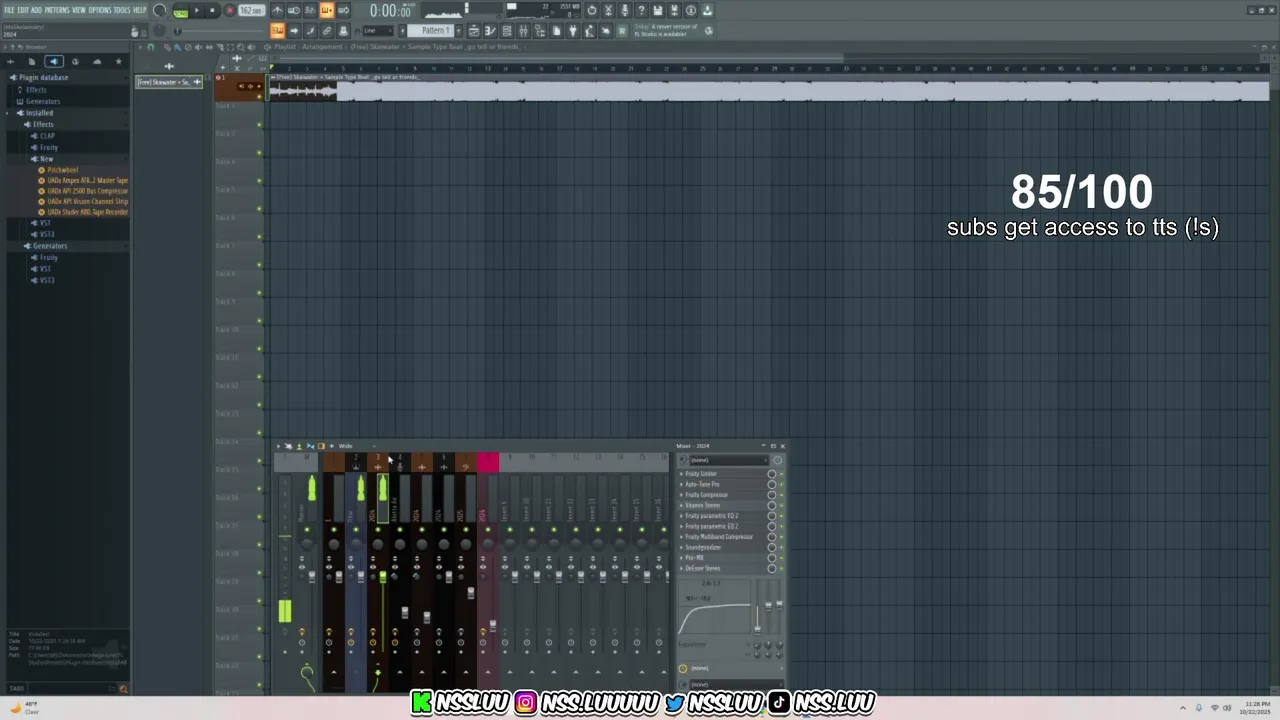Click the Master mixer track fader
The height and width of the screenshot is (720, 1280).
tap(312, 576)
